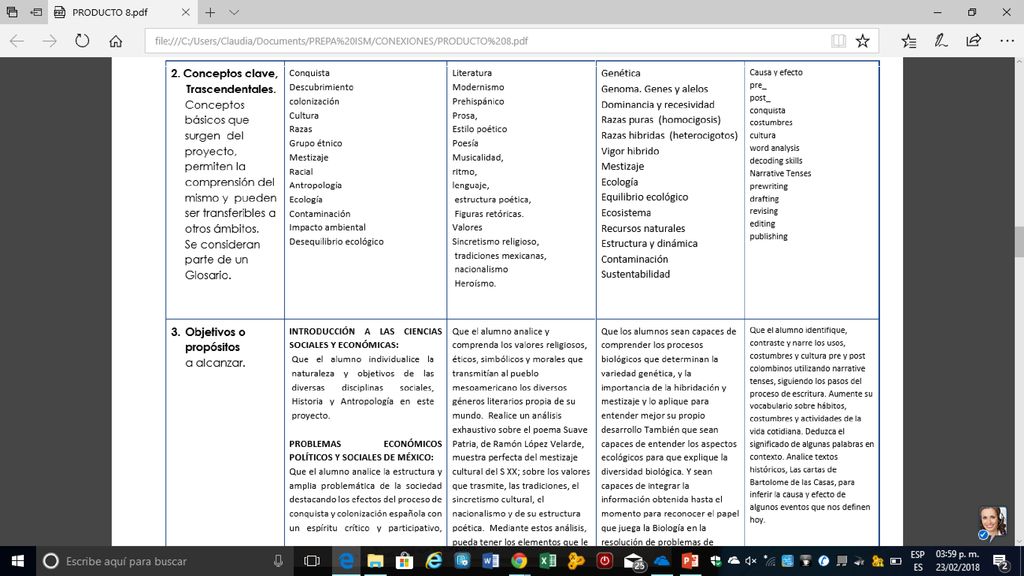Image resolution: width=1024 pixels, height=576 pixels.
Task: Switch to Edge in the taskbar
Action: click(346, 561)
